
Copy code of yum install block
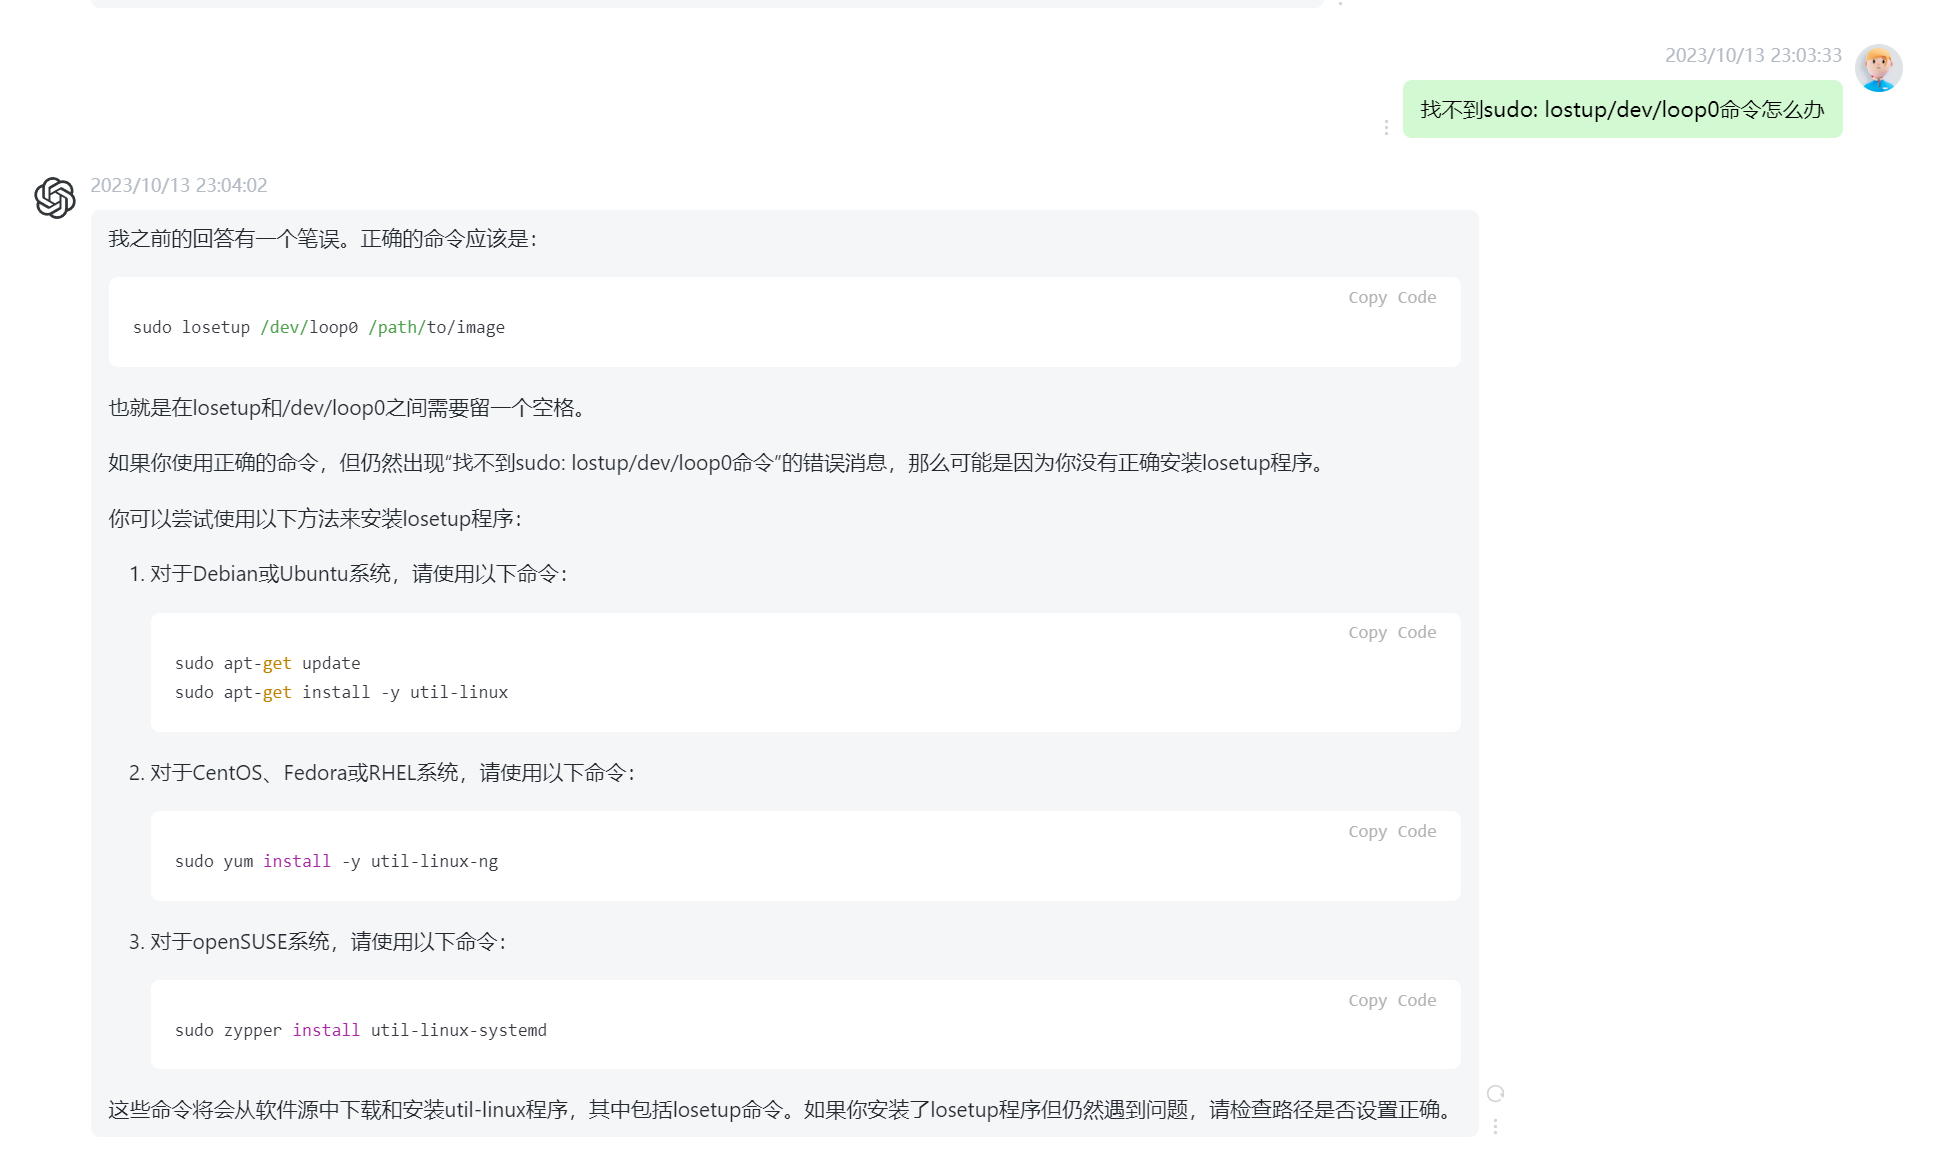click(x=1391, y=831)
